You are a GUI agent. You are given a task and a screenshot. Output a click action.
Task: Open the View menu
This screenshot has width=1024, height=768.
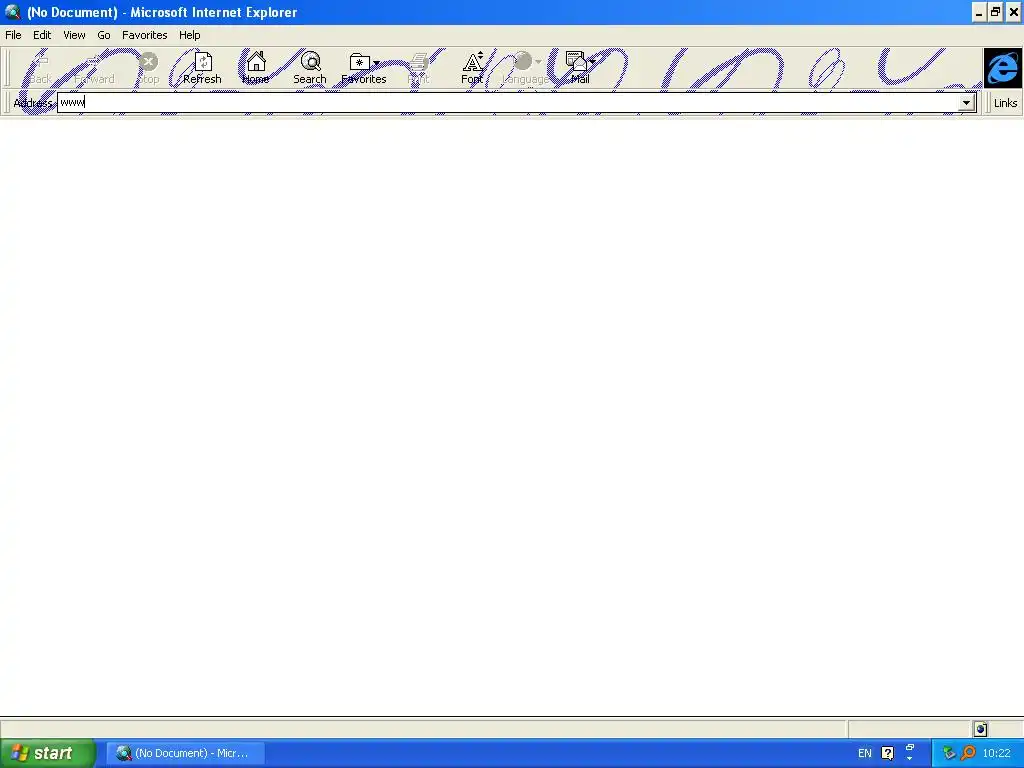pos(74,35)
